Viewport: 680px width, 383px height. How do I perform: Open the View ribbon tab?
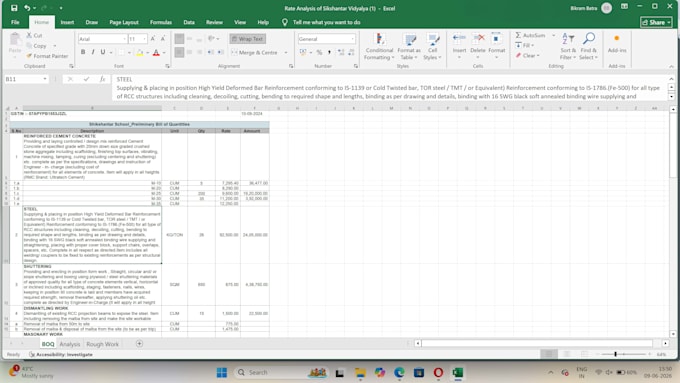point(240,22)
